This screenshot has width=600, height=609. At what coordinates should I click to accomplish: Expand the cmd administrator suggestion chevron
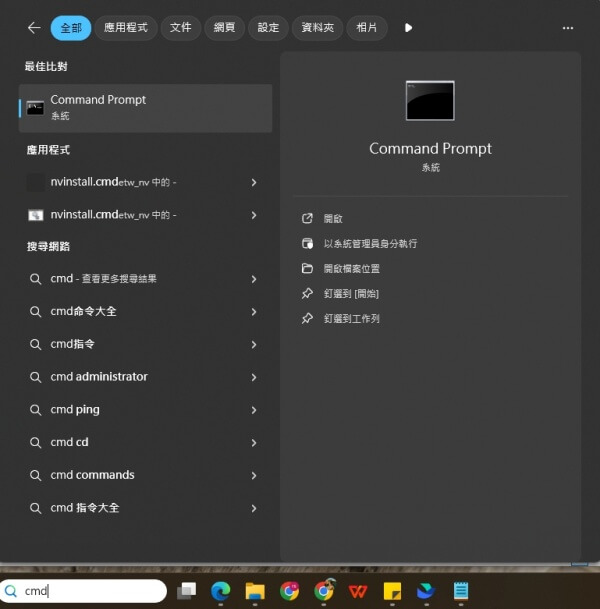(254, 377)
